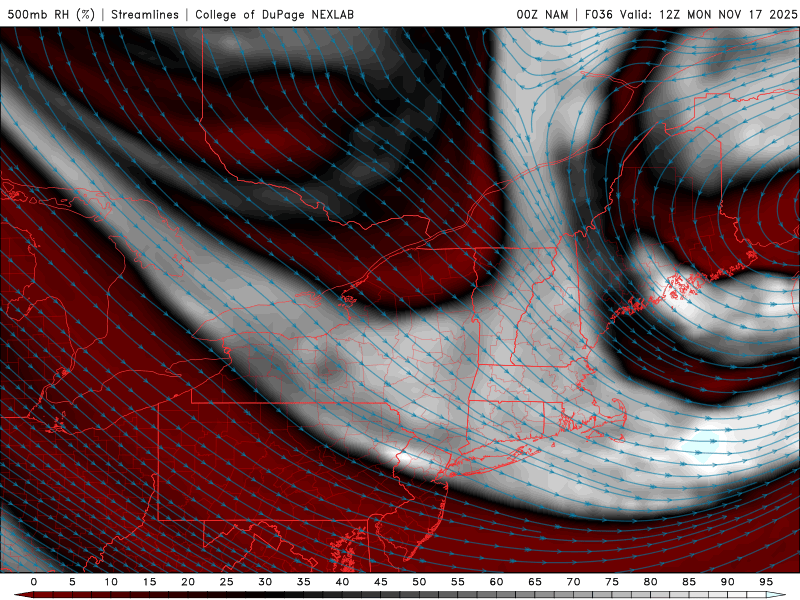Click the colorbar label "25"
Viewport: 800px width, 600px height.
pyautogui.click(x=227, y=582)
